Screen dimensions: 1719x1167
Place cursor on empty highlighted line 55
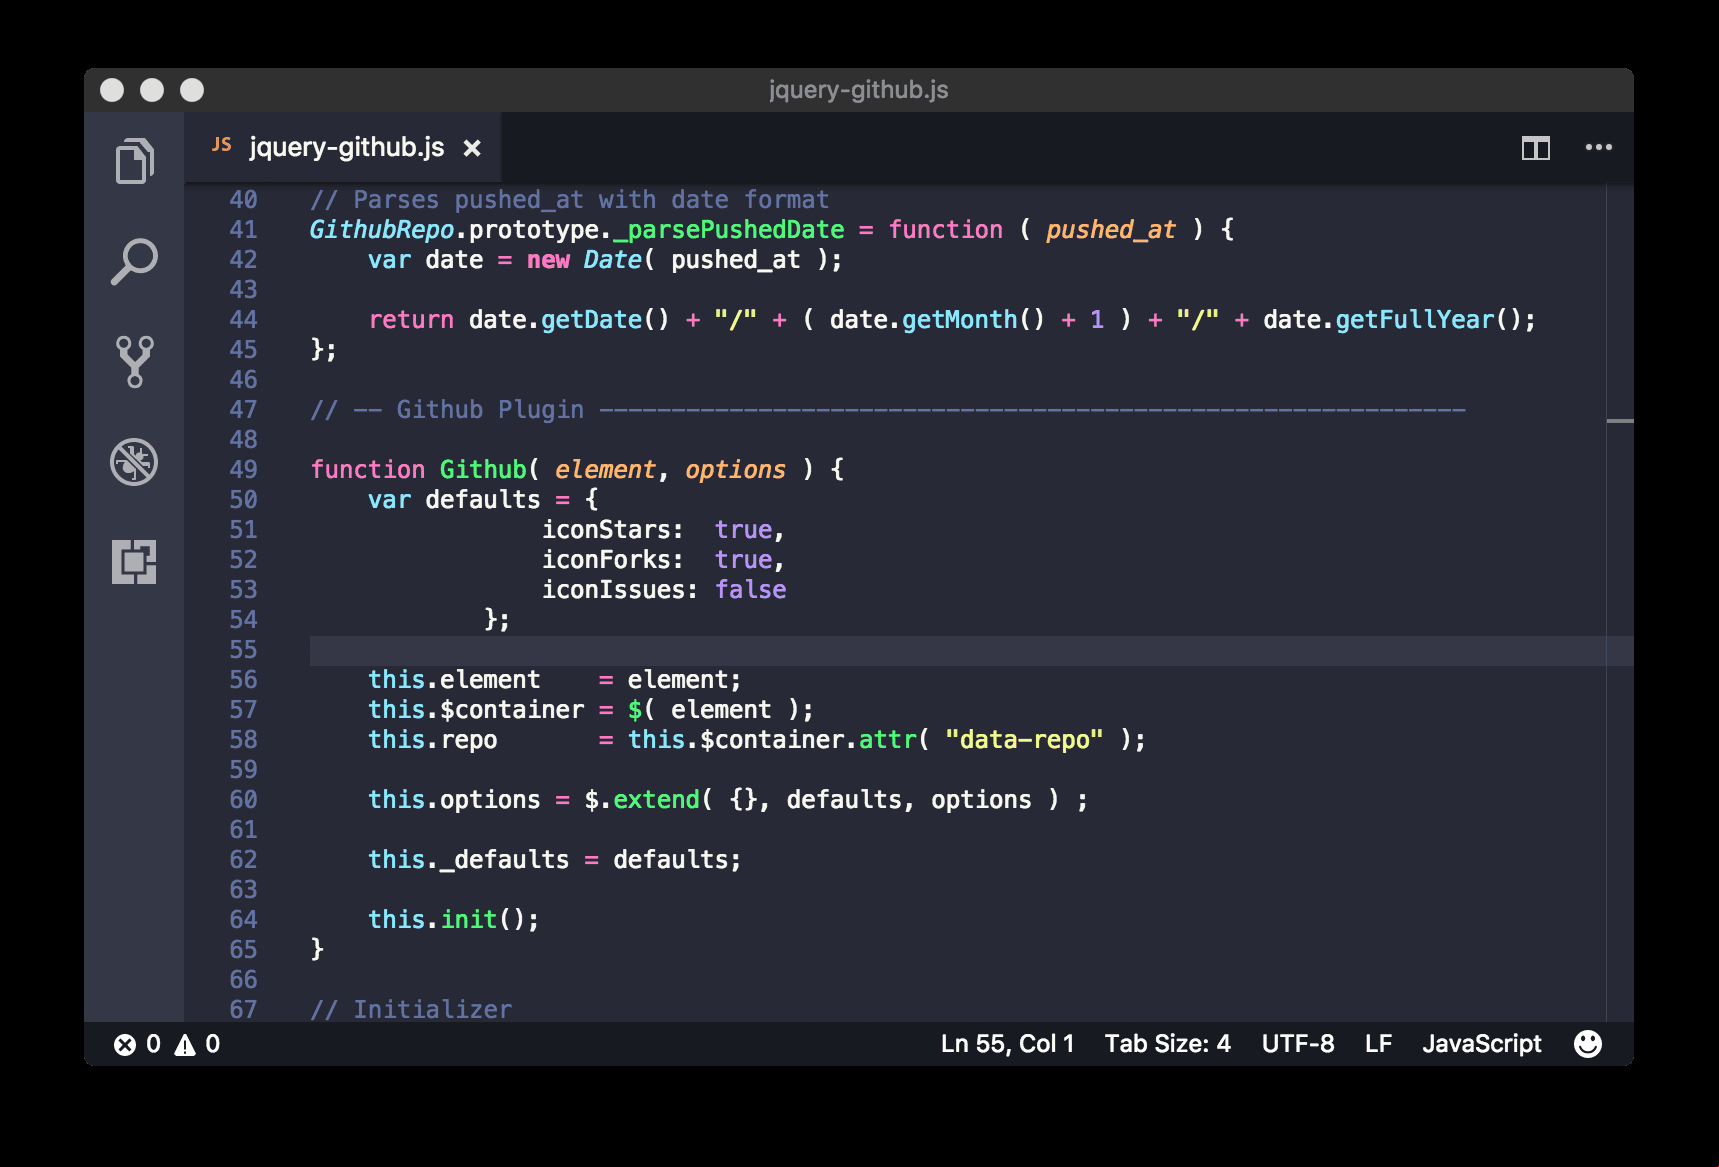(971, 650)
